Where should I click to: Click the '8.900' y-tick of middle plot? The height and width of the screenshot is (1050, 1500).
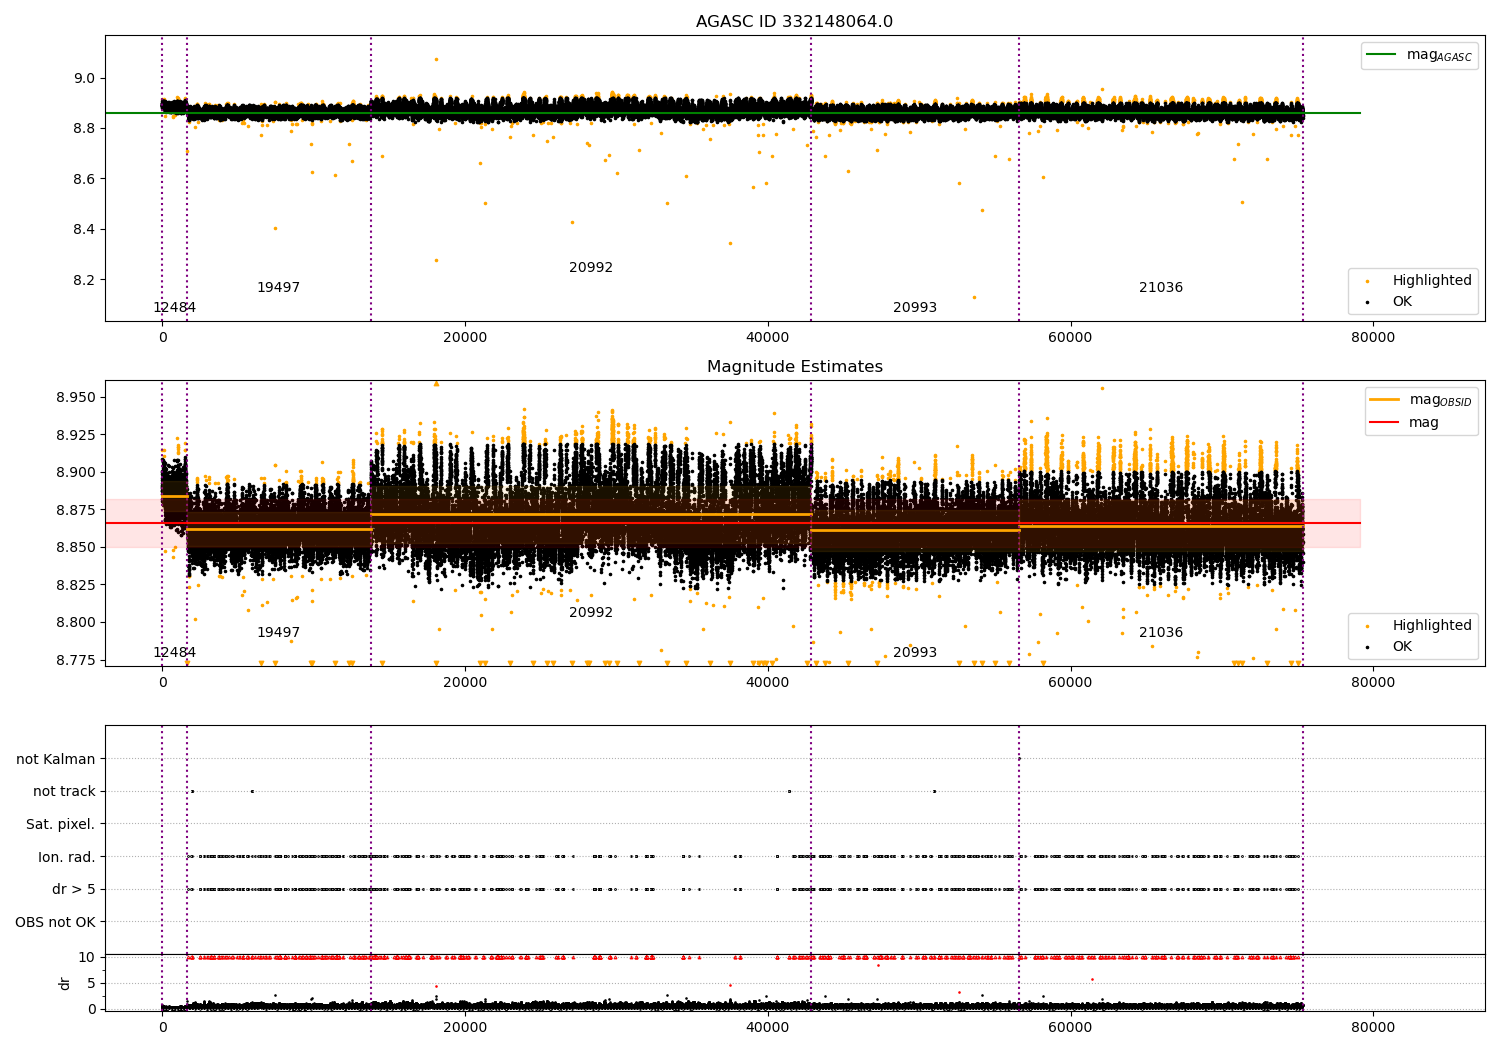tap(75, 472)
